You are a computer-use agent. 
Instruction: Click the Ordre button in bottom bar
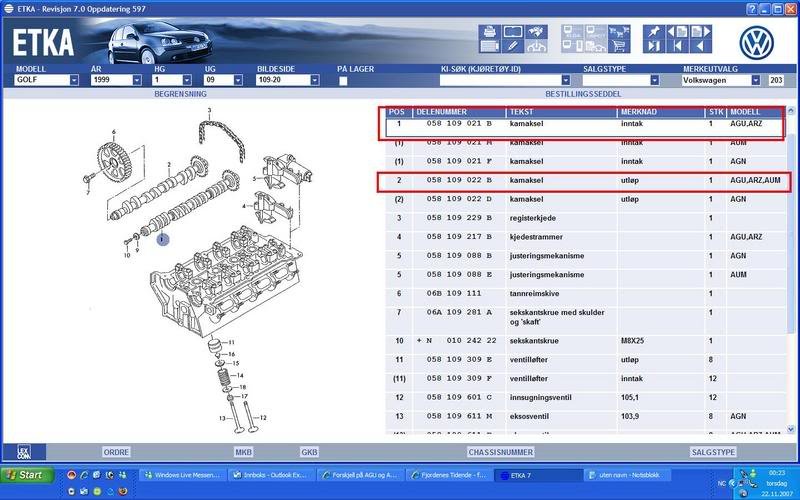tap(116, 452)
